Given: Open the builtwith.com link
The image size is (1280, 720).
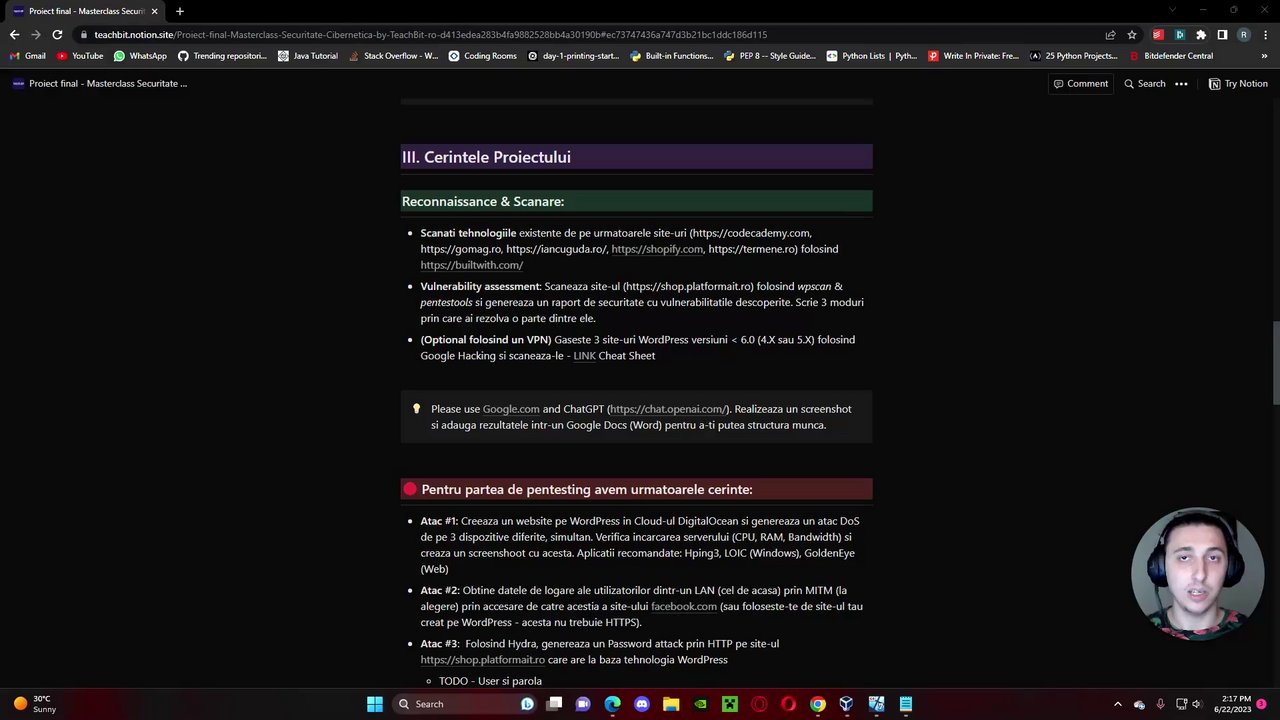Looking at the screenshot, I should [471, 265].
